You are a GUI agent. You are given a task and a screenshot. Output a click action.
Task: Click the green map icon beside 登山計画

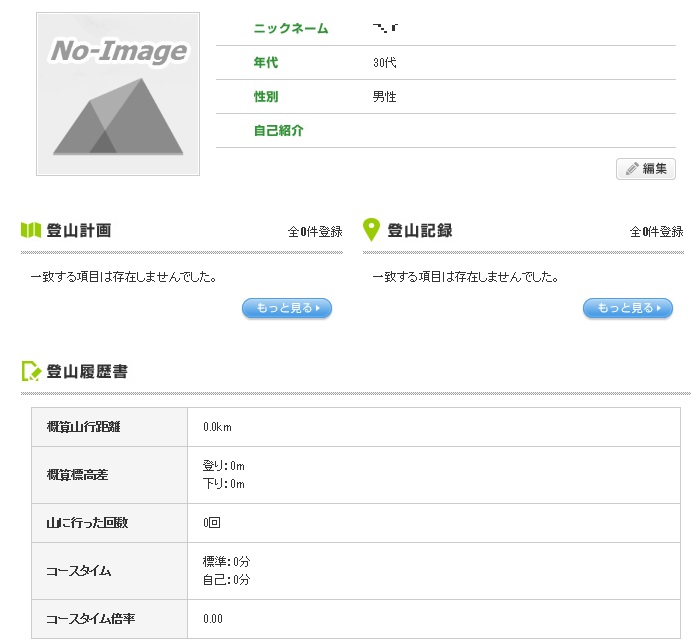(31, 230)
